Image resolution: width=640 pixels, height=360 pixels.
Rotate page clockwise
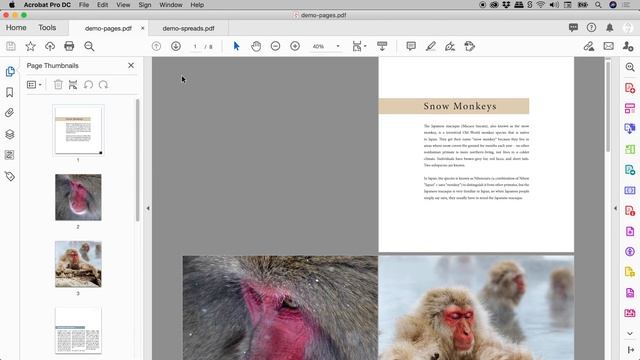click(103, 84)
